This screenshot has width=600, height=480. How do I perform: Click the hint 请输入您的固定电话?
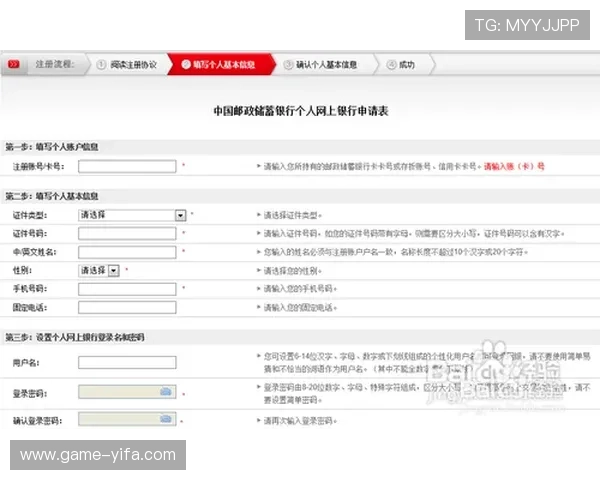(300, 308)
